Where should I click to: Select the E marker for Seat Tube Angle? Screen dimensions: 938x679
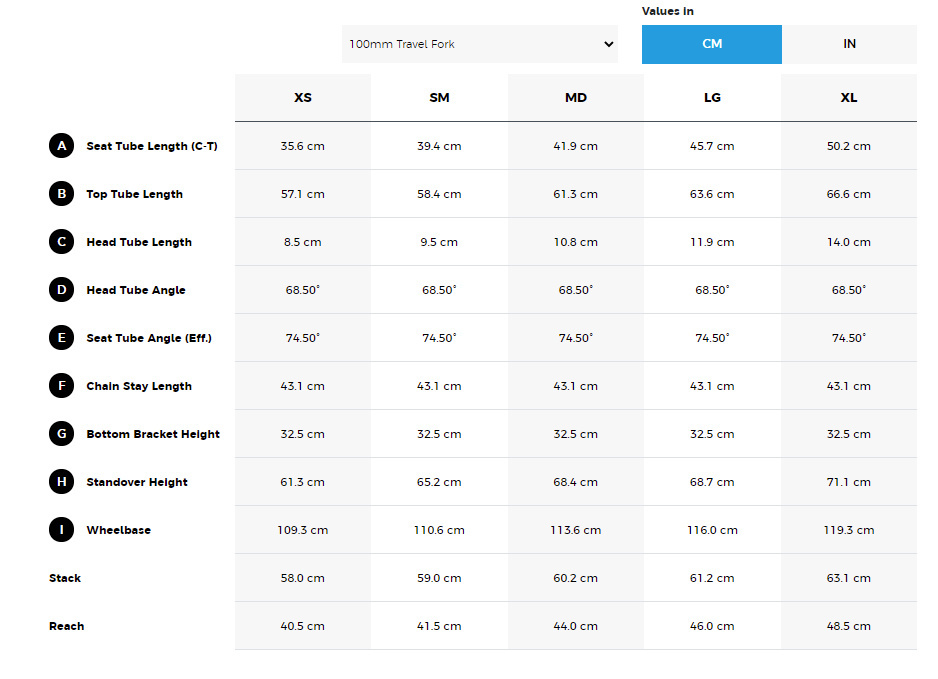(x=62, y=338)
